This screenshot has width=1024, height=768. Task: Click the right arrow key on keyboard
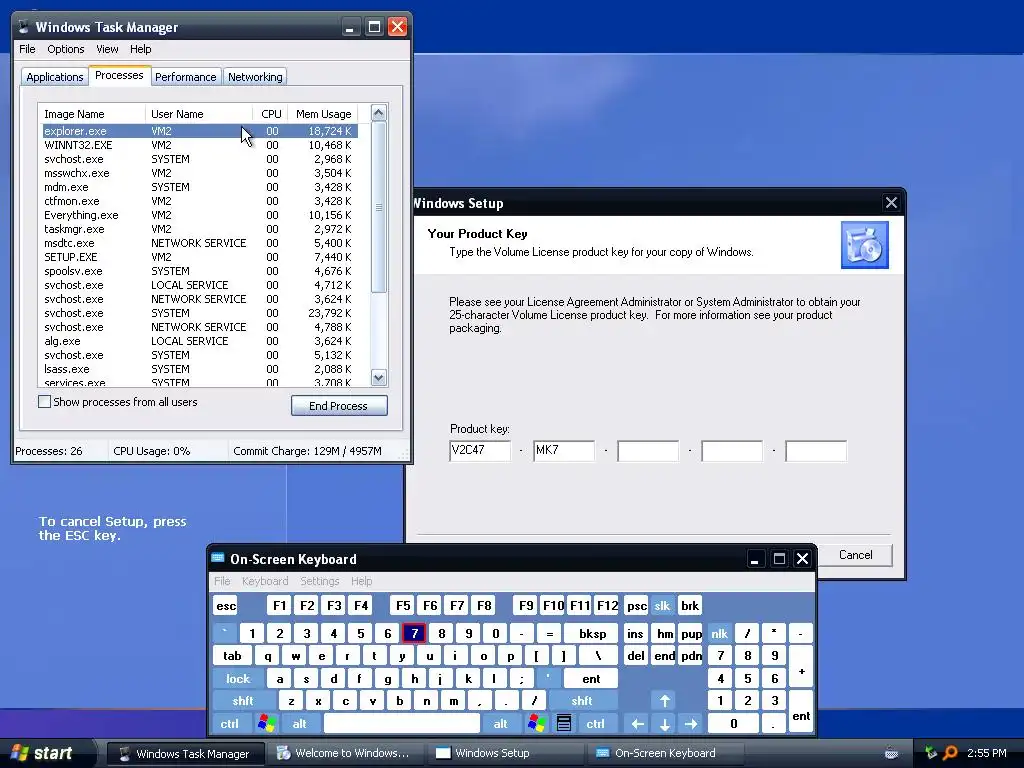692,724
